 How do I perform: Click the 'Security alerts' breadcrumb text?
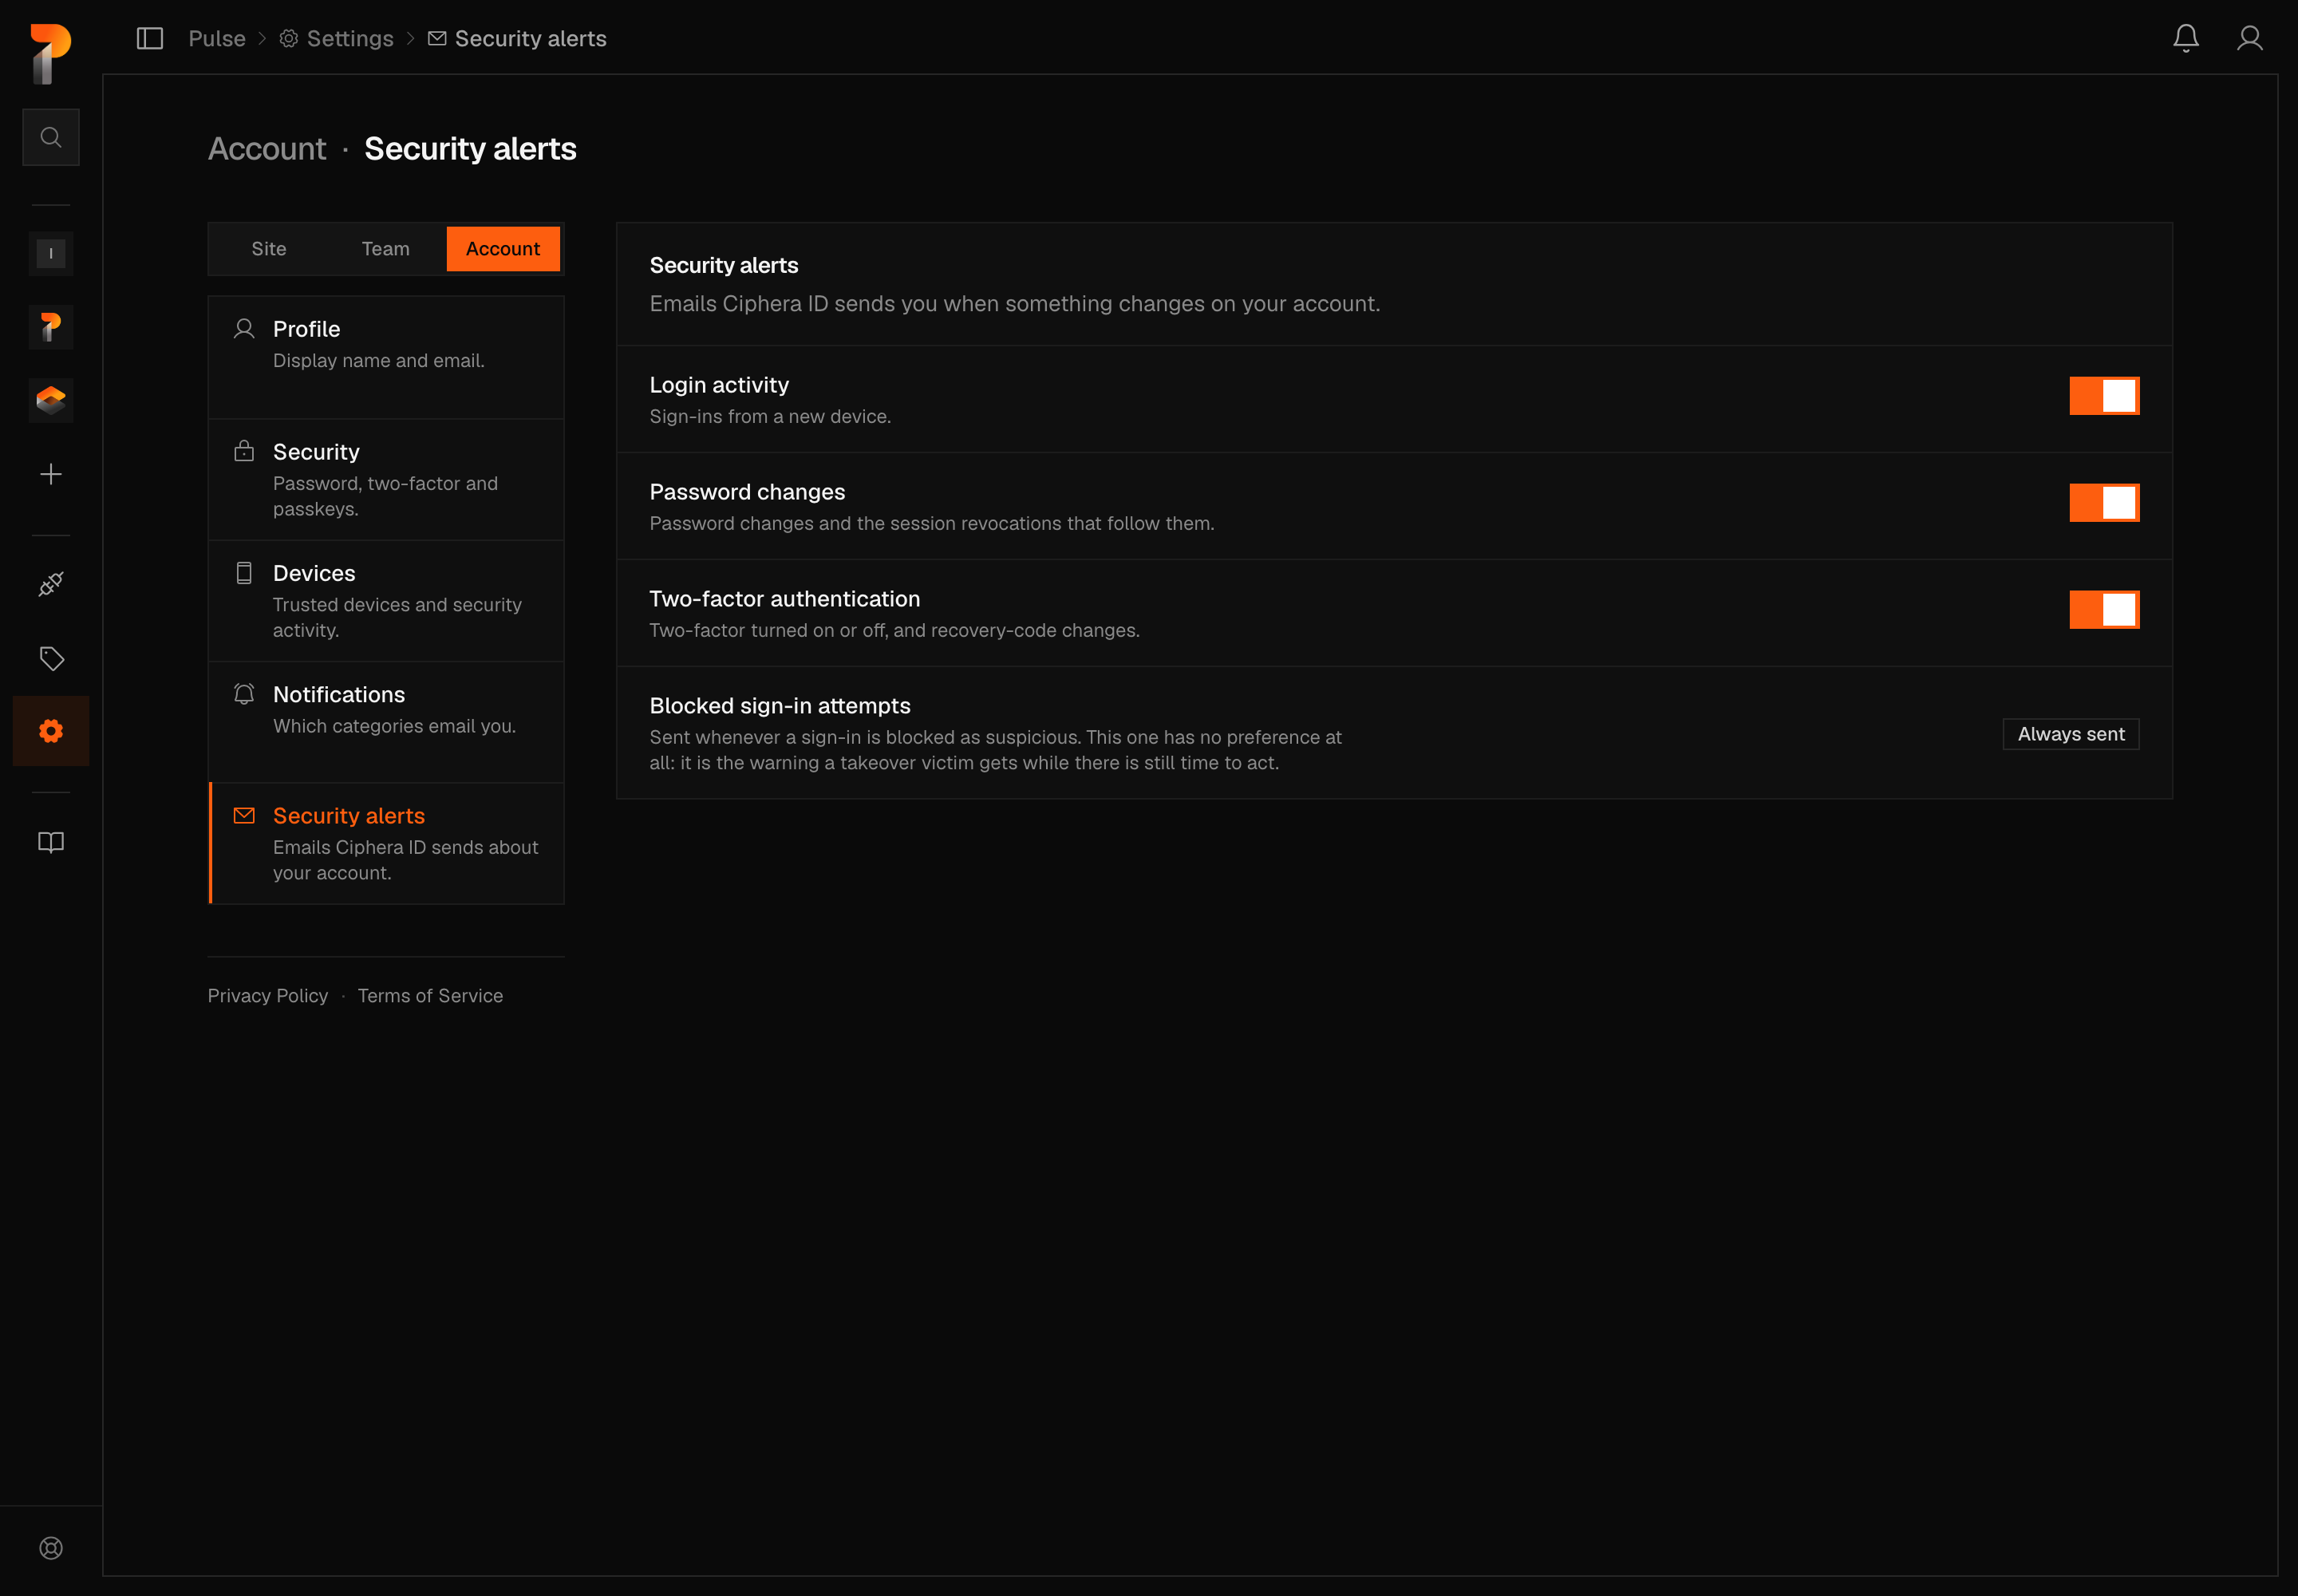pos(531,38)
